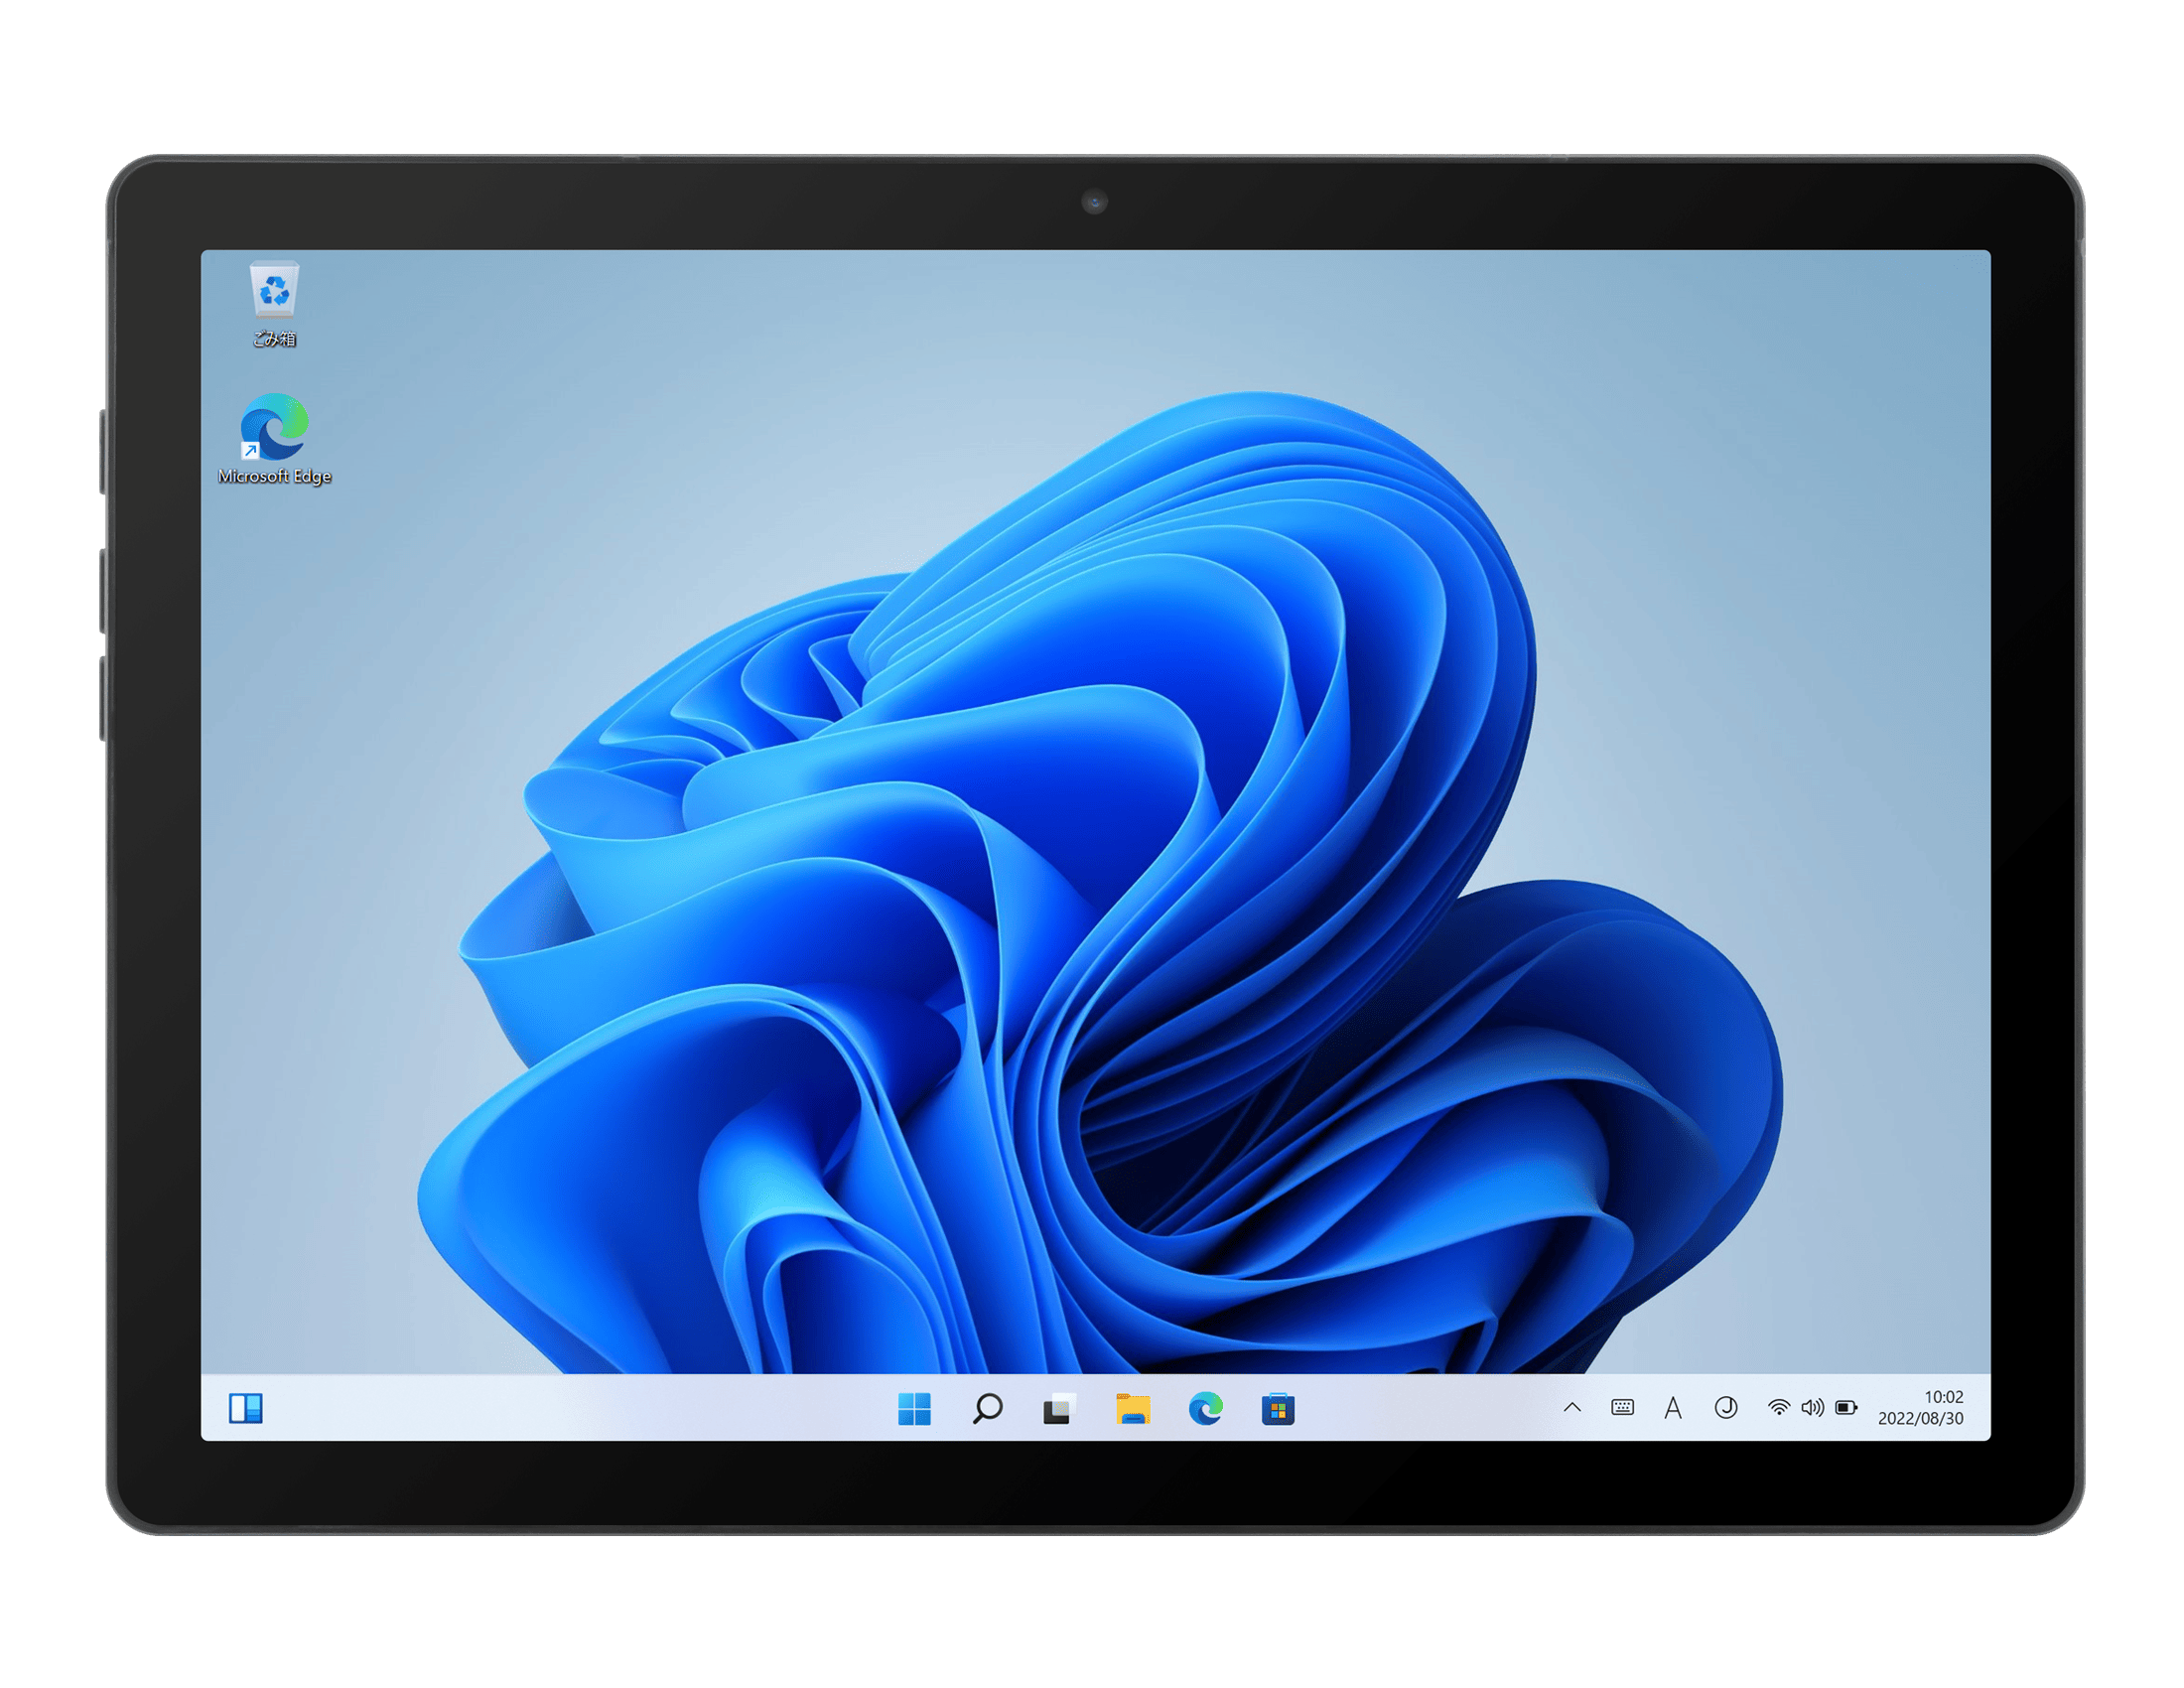
Task: Launch File Explorer from the taskbar
Action: 1133,1408
